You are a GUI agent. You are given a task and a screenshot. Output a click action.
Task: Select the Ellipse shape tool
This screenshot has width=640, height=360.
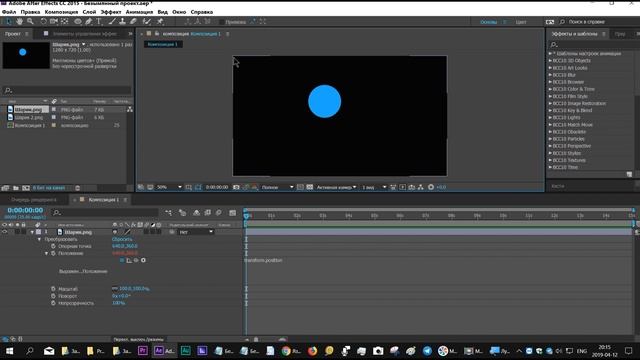(78, 21)
